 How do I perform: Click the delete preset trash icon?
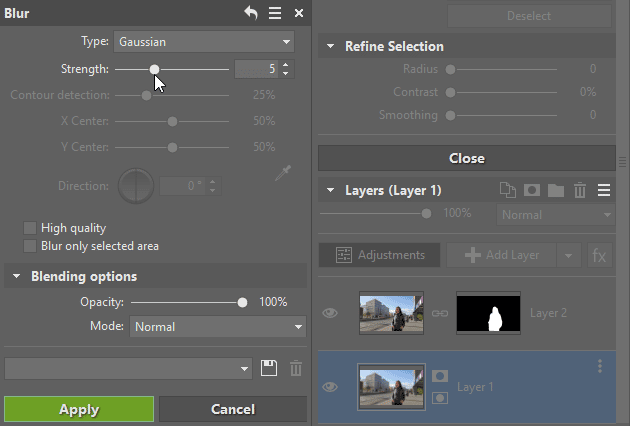[296, 368]
